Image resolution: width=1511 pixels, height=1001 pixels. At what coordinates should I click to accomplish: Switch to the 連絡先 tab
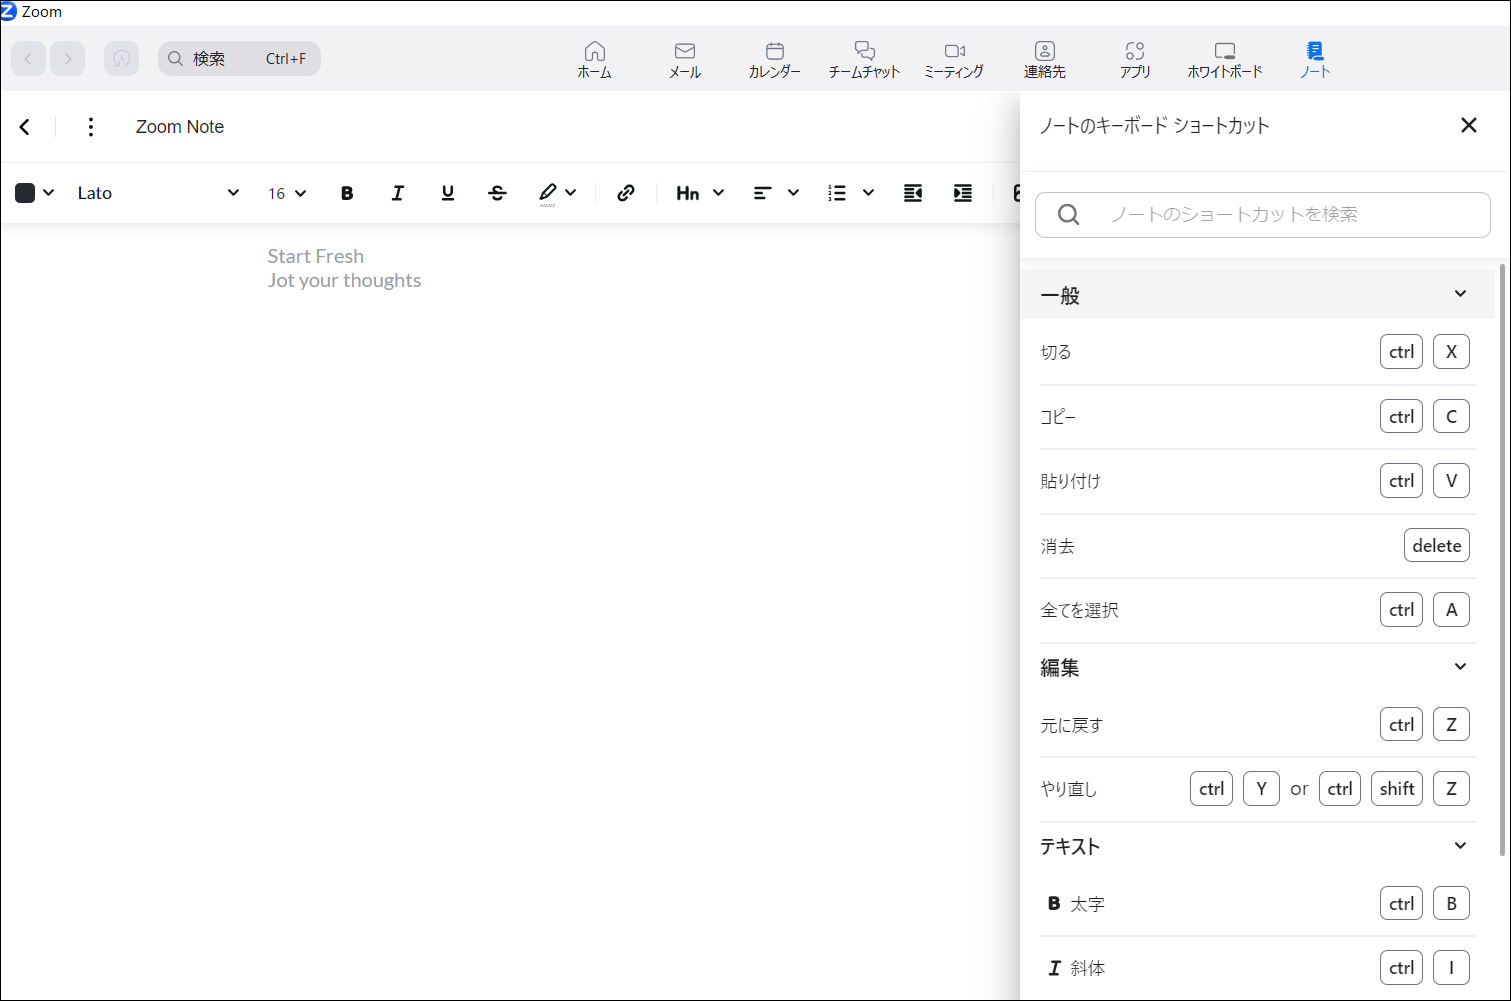point(1045,60)
